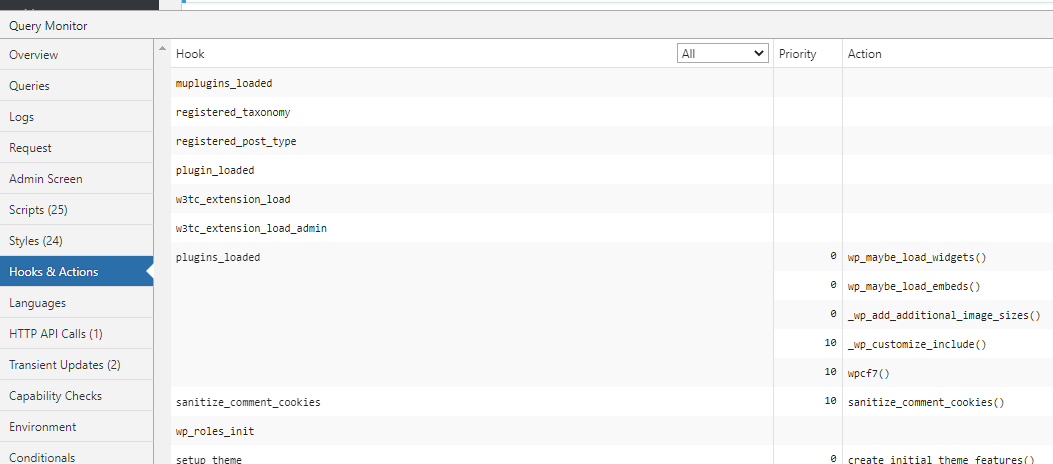Click the scroll-up arrow beside the Hook column
The width and height of the screenshot is (1053, 464).
(162, 48)
